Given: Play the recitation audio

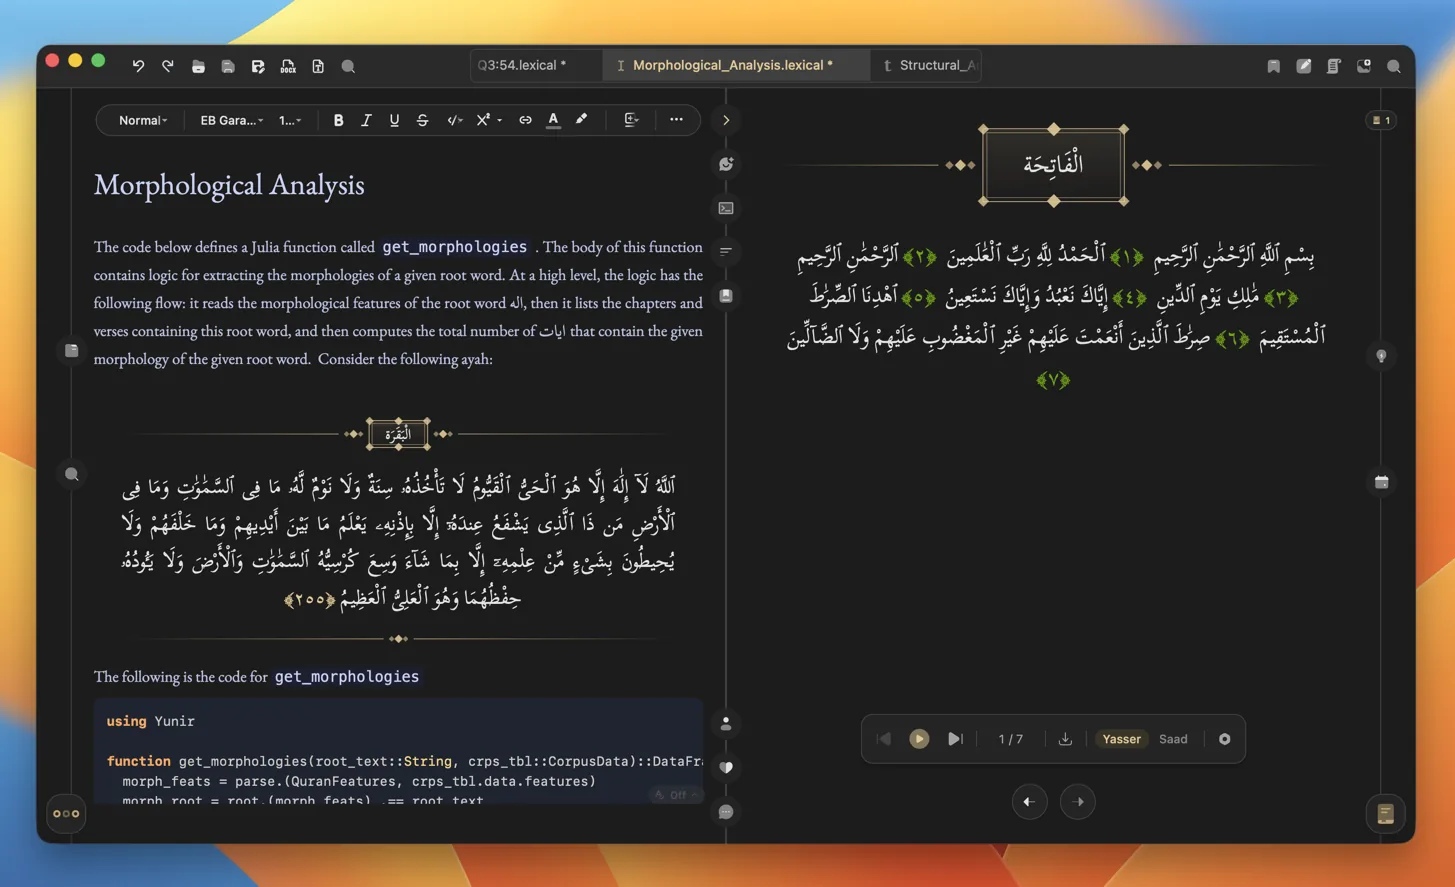Looking at the screenshot, I should [x=919, y=739].
